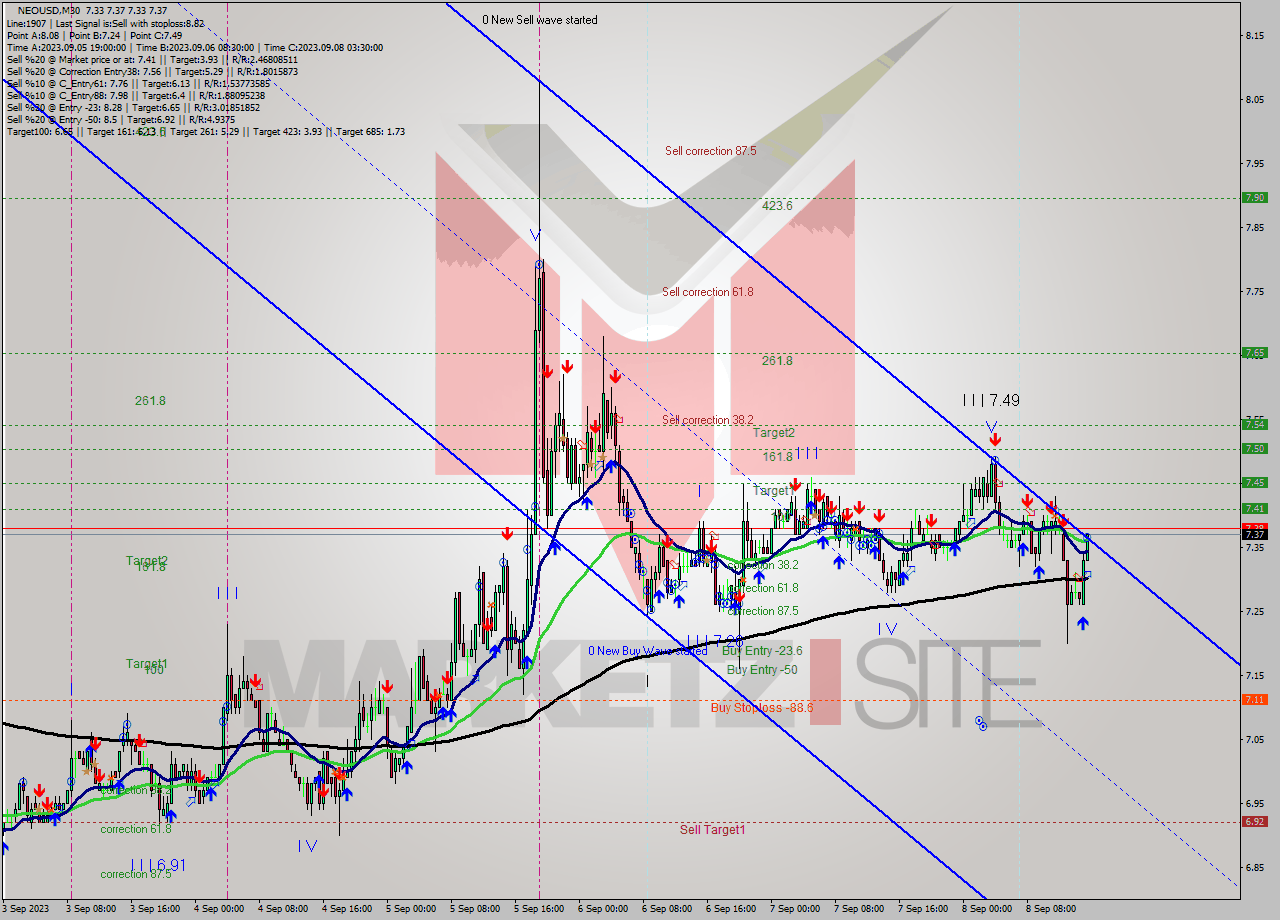Image resolution: width=1280 pixels, height=920 pixels.
Task: Click the '8 Sep 08:00' time axis label
Action: [x=1051, y=910]
